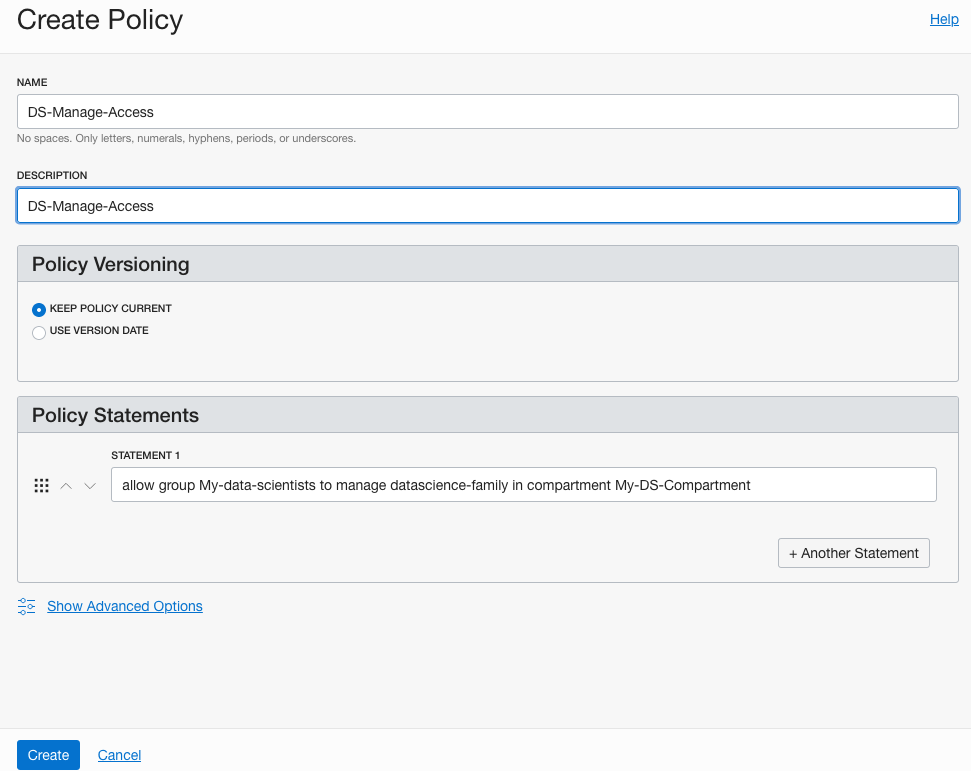Screen dimensions: 971x771
Task: Move Statement 1 up with the arrow
Action: [x=66, y=485]
